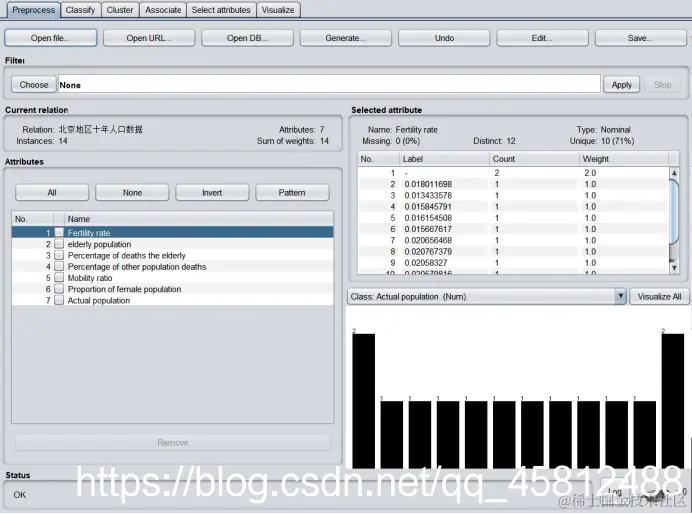Open the Select attributes tab

click(x=221, y=10)
